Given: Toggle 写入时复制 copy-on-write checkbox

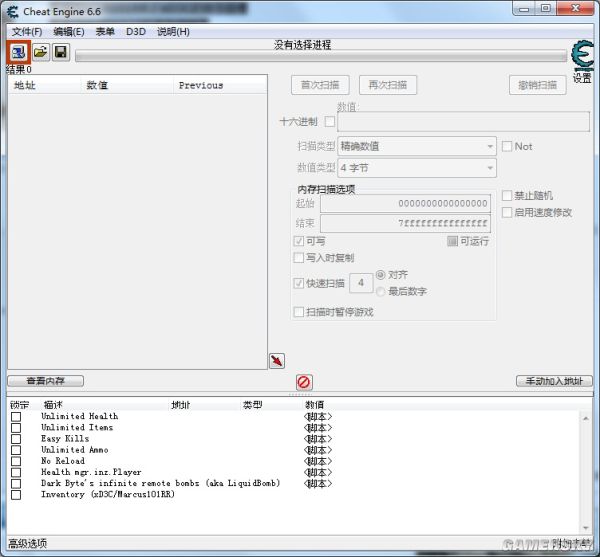Looking at the screenshot, I should pos(298,258).
